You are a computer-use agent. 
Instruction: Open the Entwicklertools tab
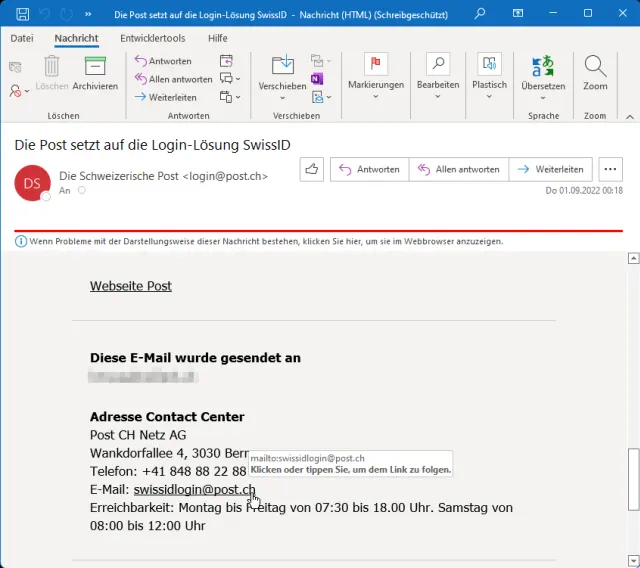[153, 38]
